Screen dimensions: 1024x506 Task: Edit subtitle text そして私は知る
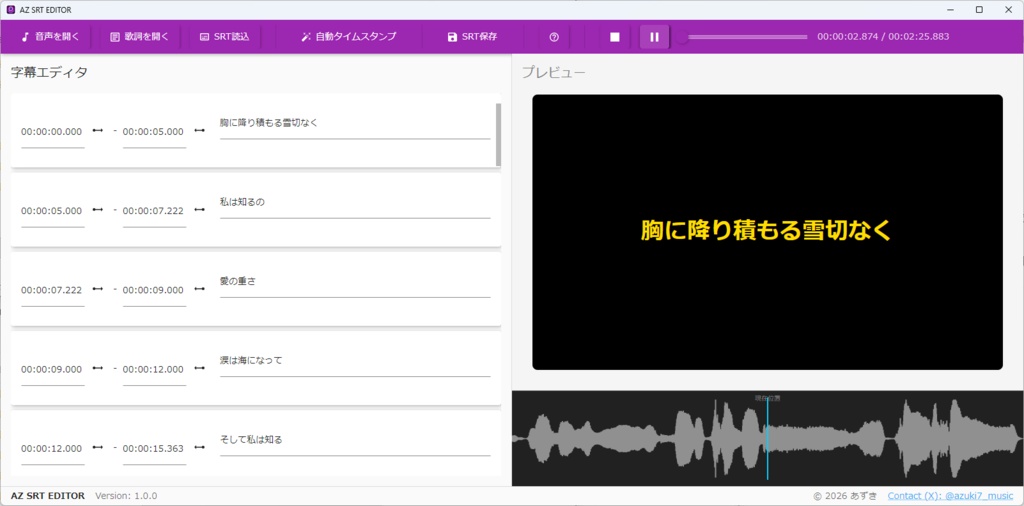(x=355, y=441)
